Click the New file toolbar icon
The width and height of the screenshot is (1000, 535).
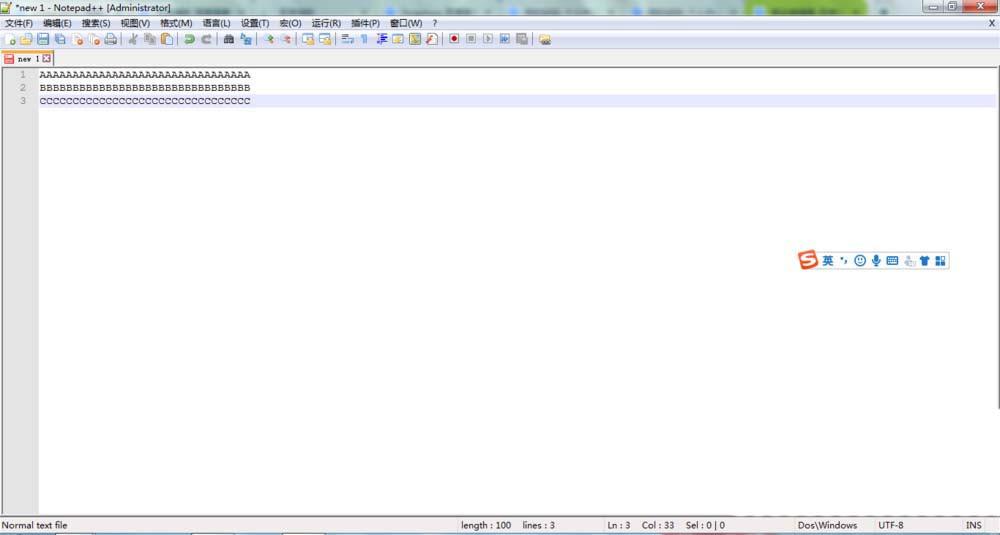[10, 39]
